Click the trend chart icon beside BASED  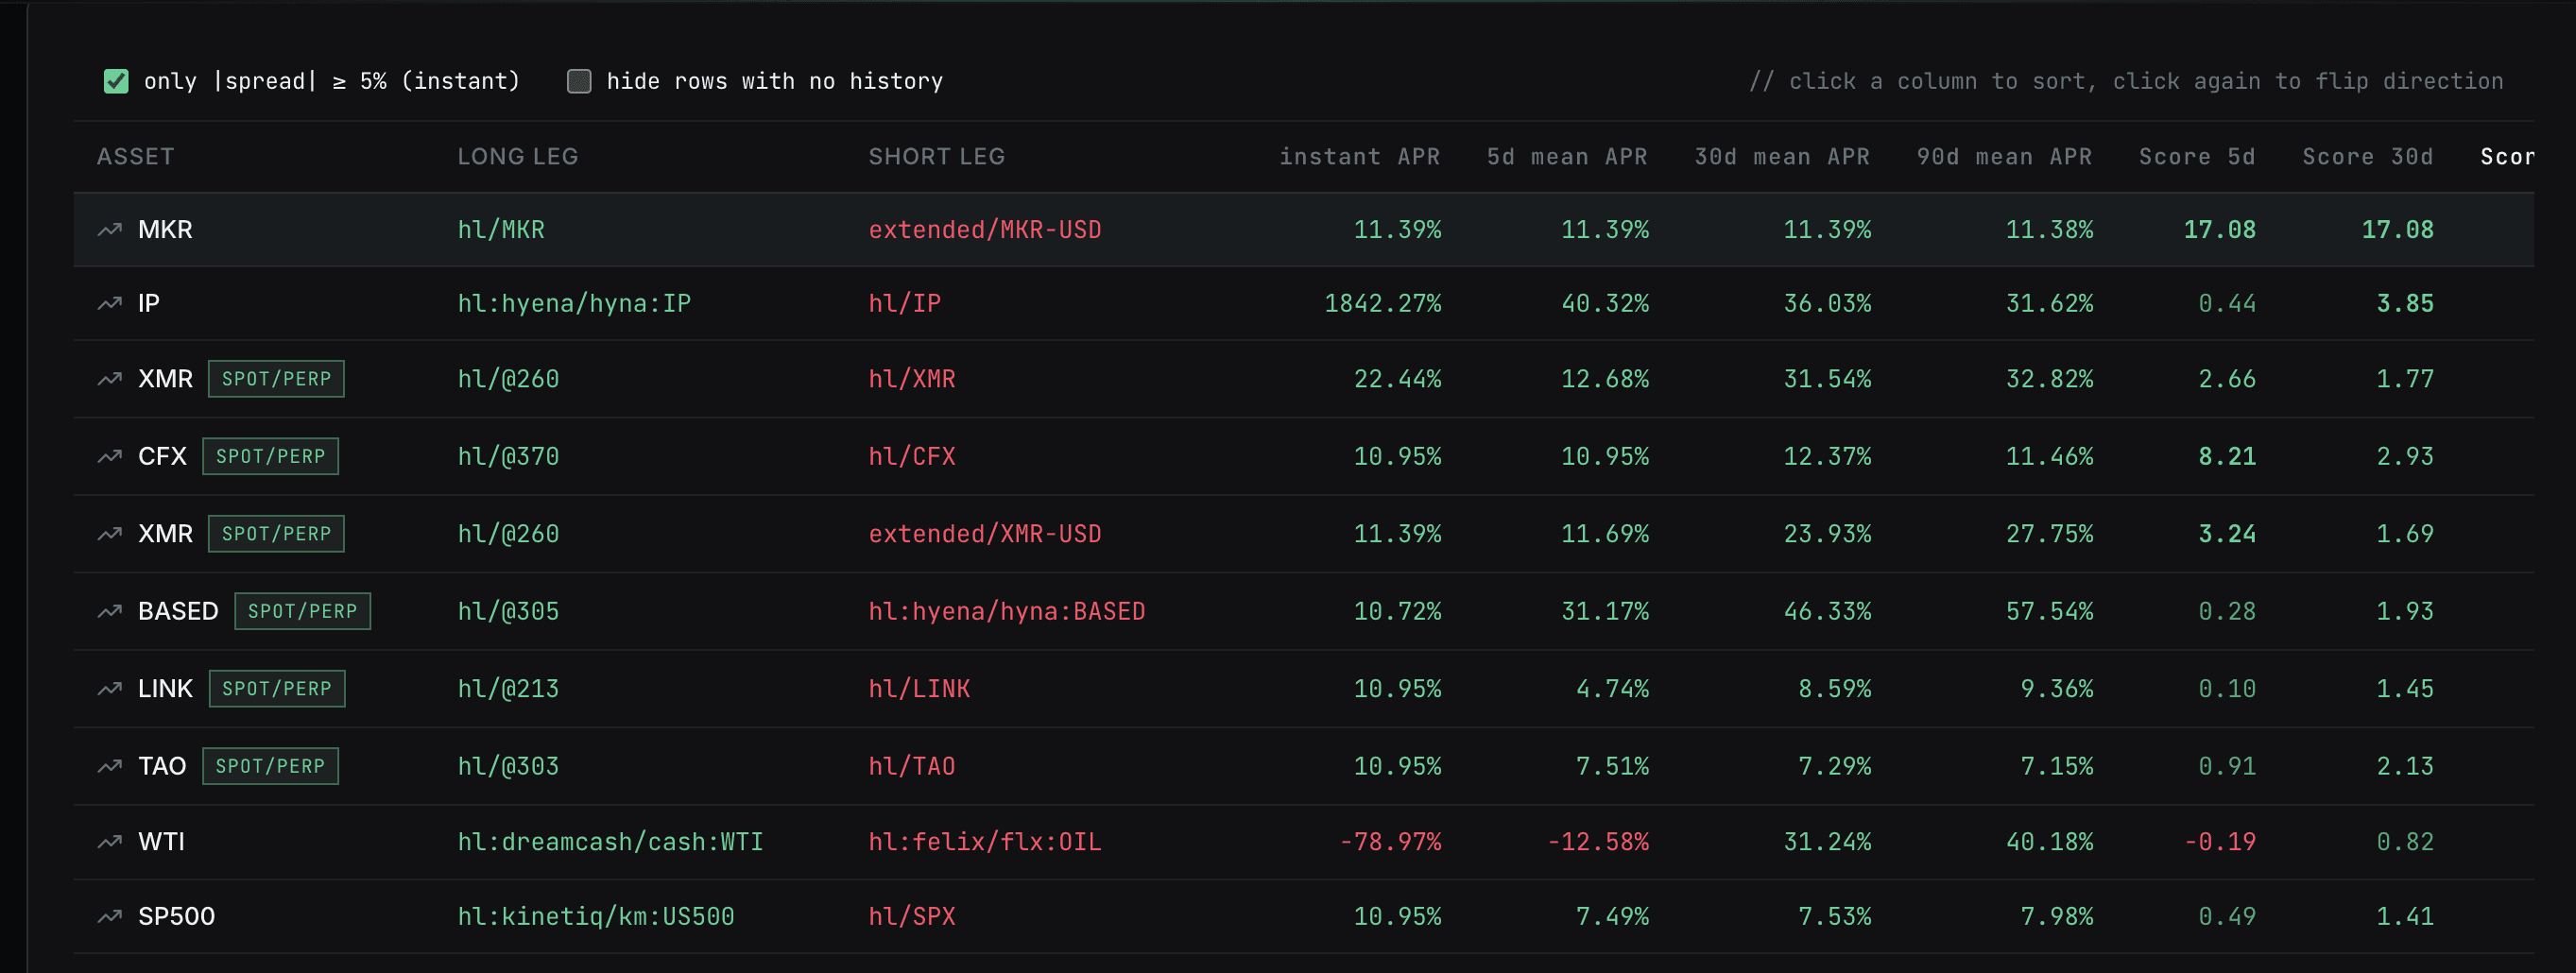tap(109, 612)
